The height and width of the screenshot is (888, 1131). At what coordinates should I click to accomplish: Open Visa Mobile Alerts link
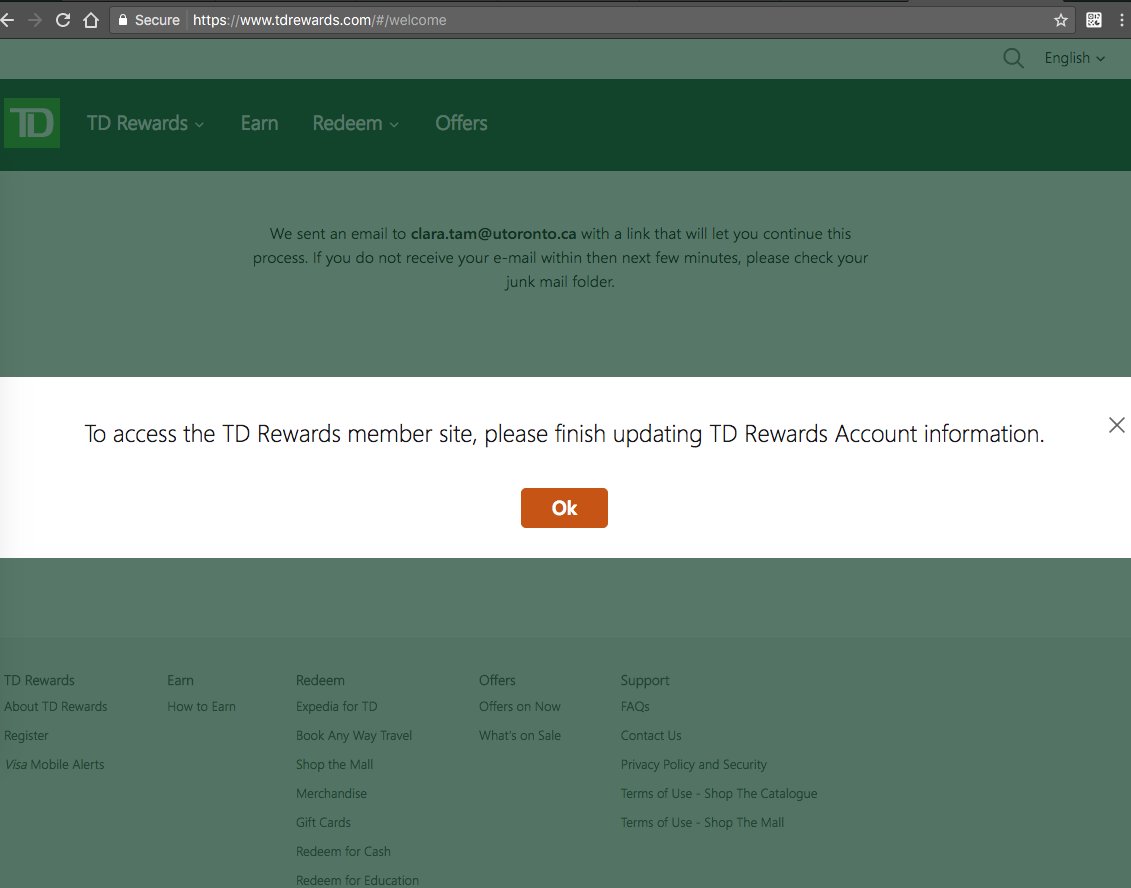(x=54, y=765)
